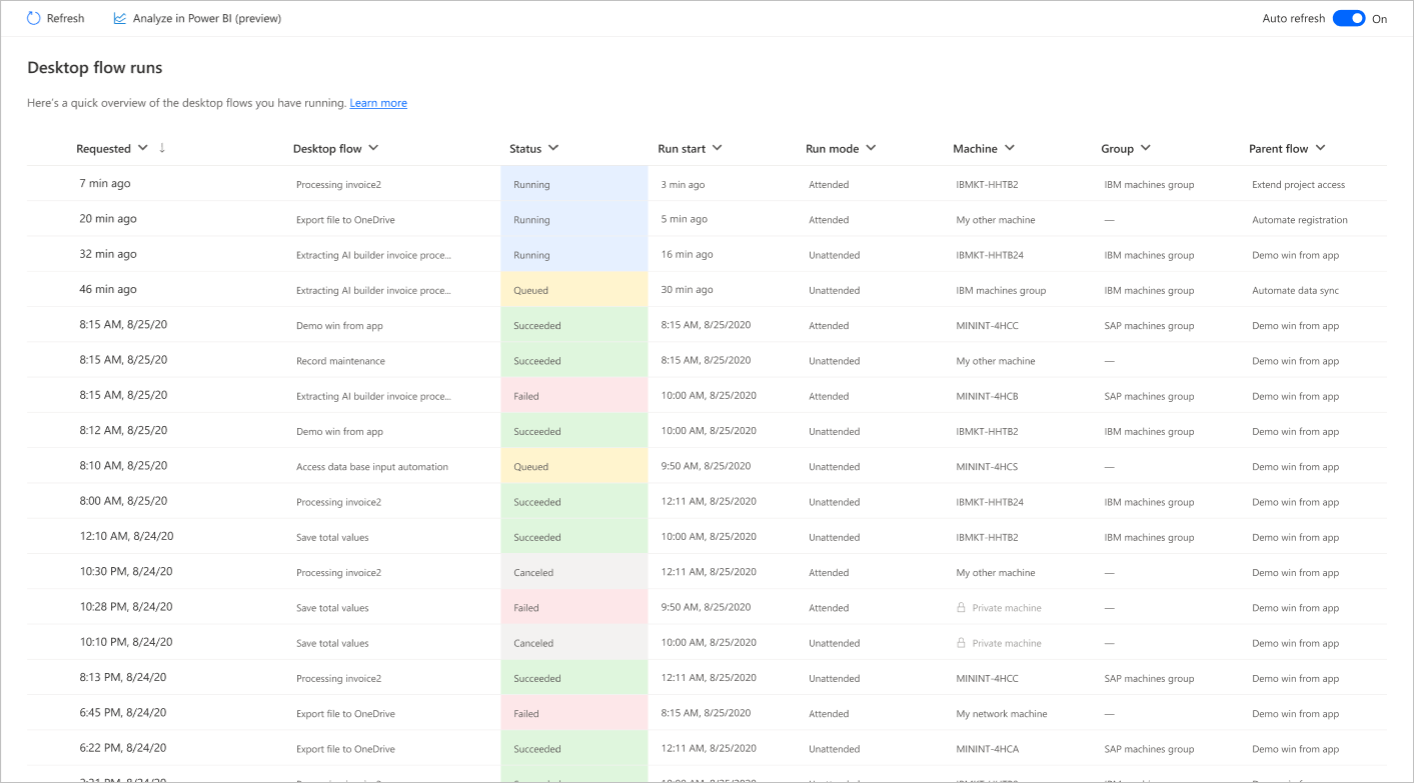Click the lock icon on the 10:10 PM private machine

point(961,643)
